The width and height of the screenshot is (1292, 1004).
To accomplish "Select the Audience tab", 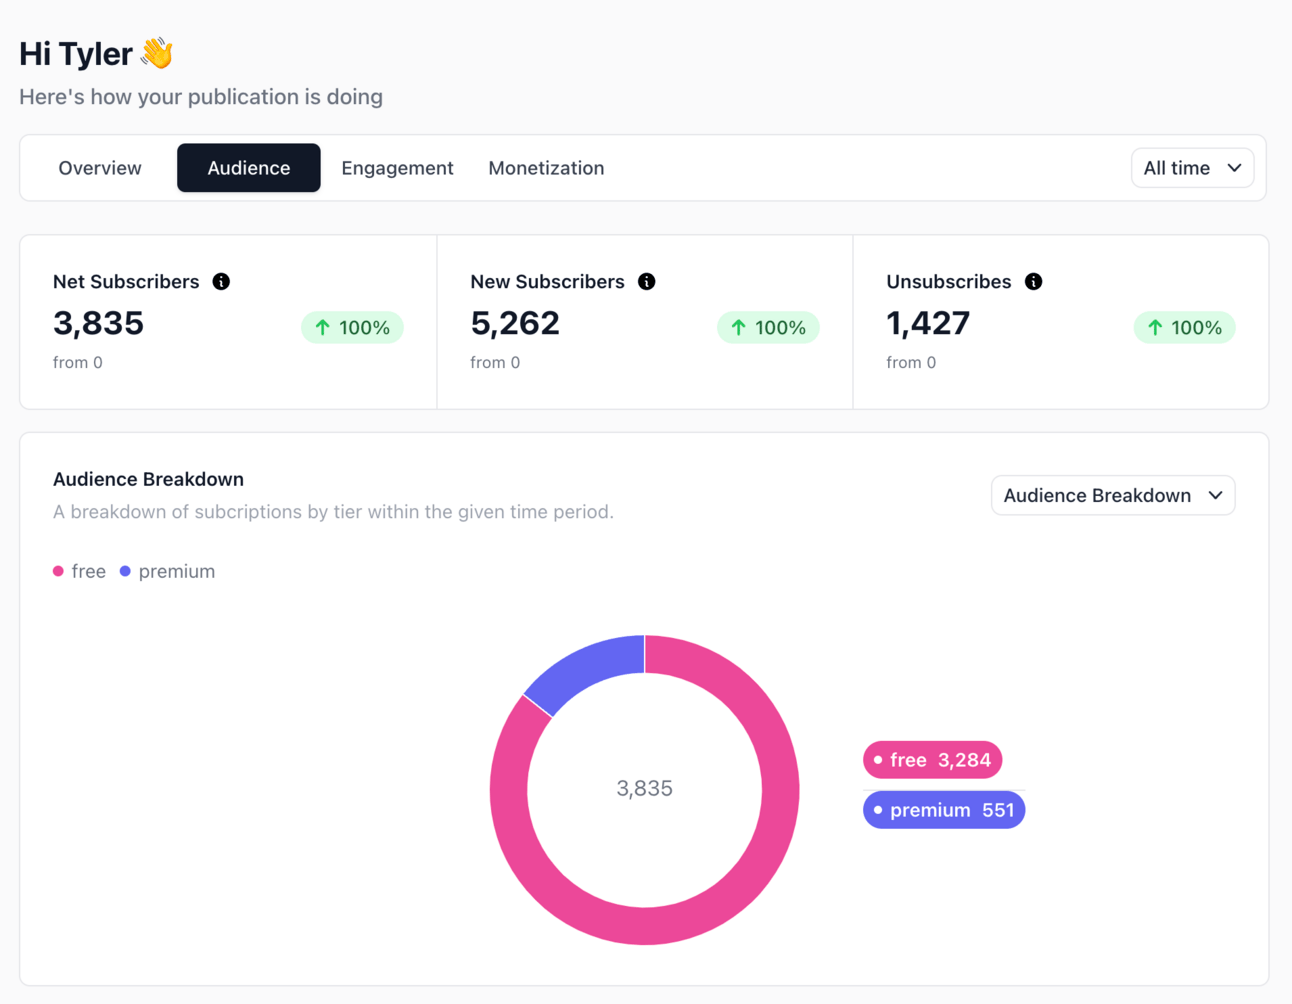I will (249, 168).
